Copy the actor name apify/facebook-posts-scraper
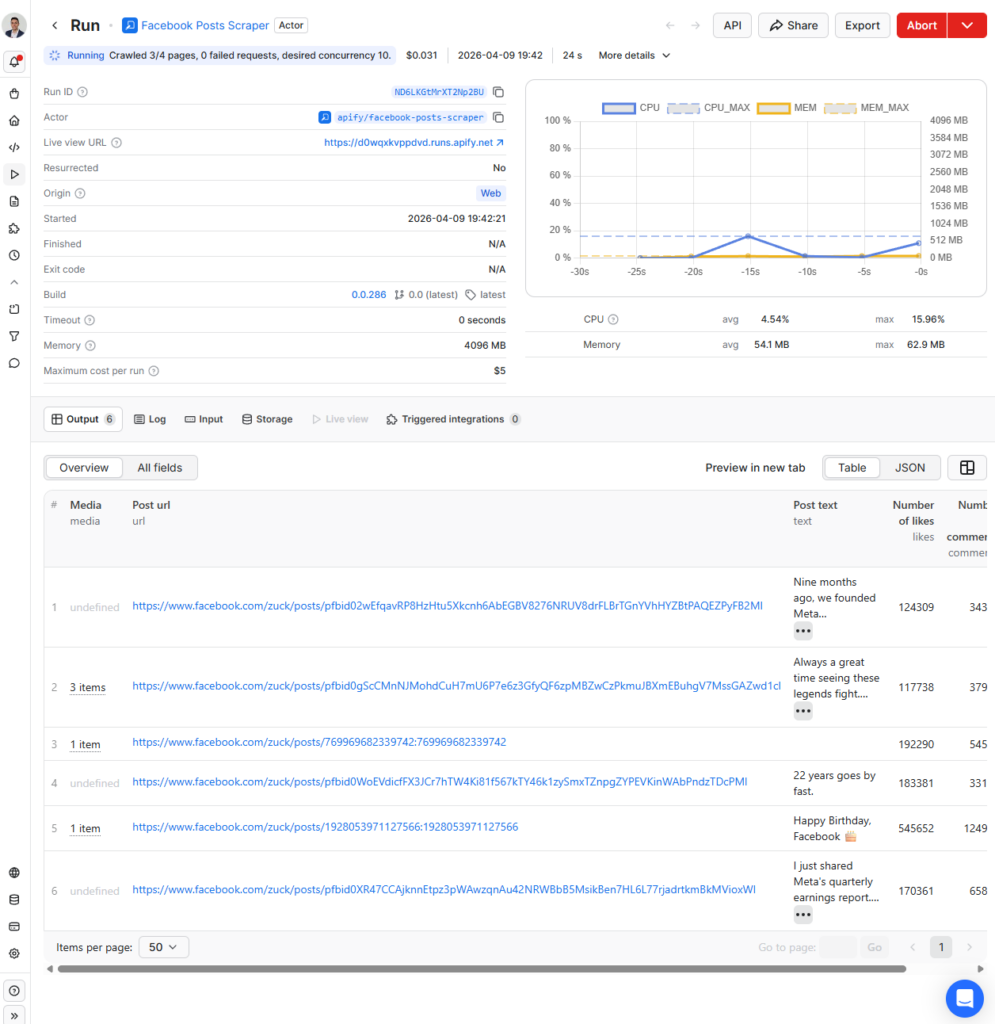995x1024 pixels. point(499,118)
